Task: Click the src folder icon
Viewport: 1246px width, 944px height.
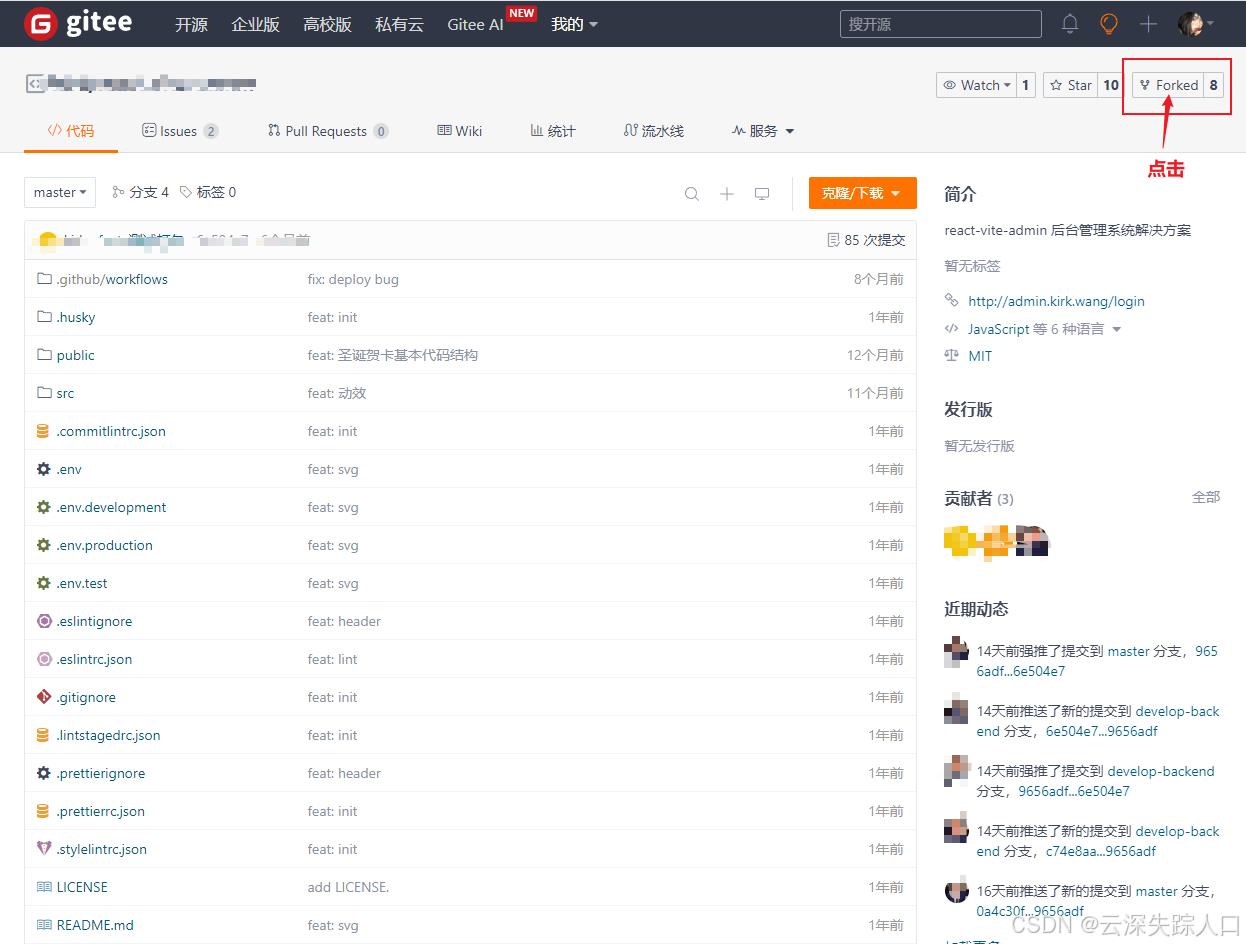Action: point(44,393)
